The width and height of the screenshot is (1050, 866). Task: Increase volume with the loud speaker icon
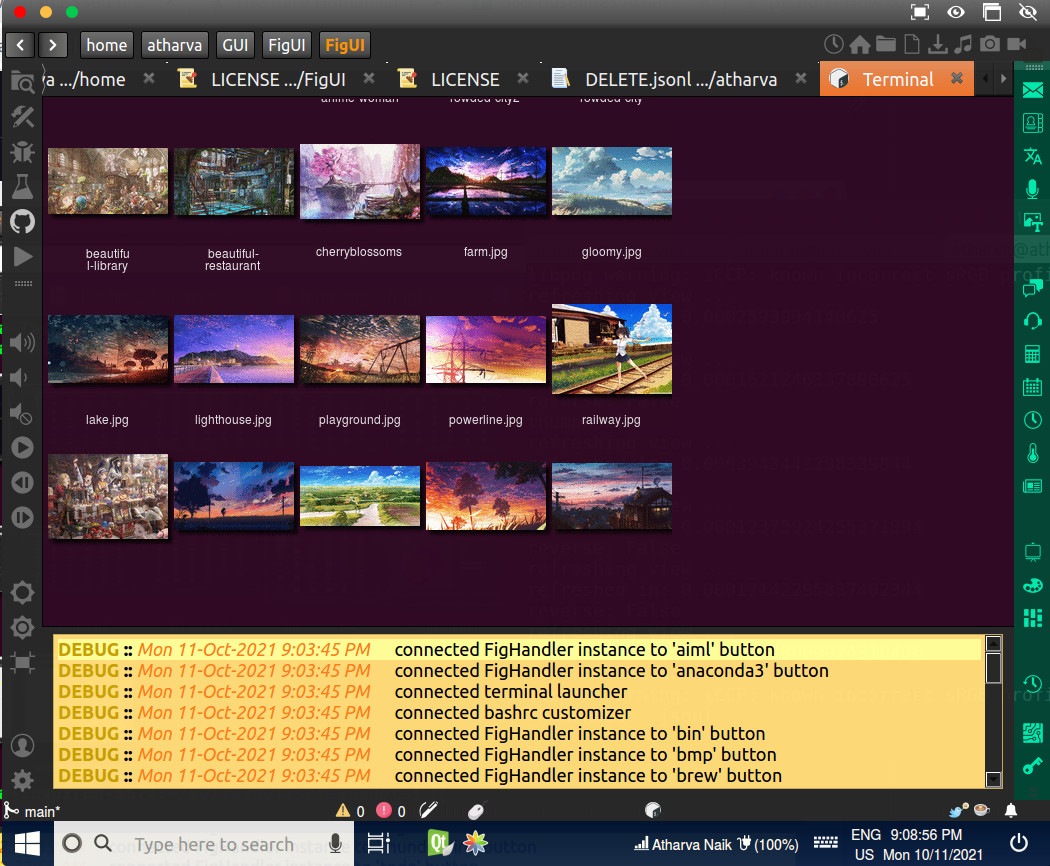click(22, 343)
